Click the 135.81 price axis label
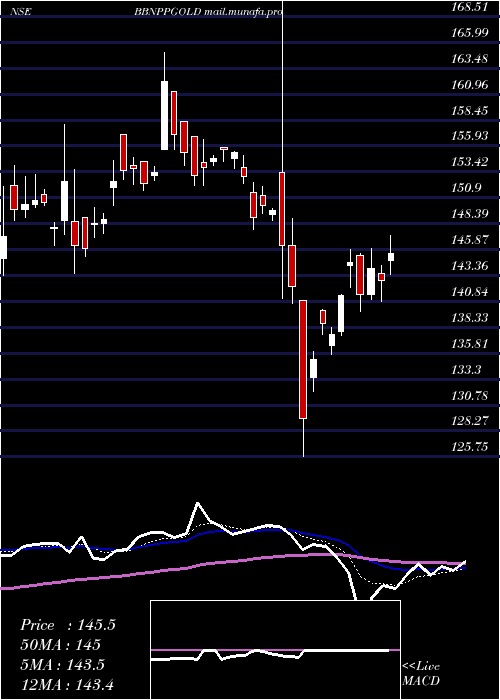Image resolution: width=500 pixels, height=700 pixels. pos(470,344)
